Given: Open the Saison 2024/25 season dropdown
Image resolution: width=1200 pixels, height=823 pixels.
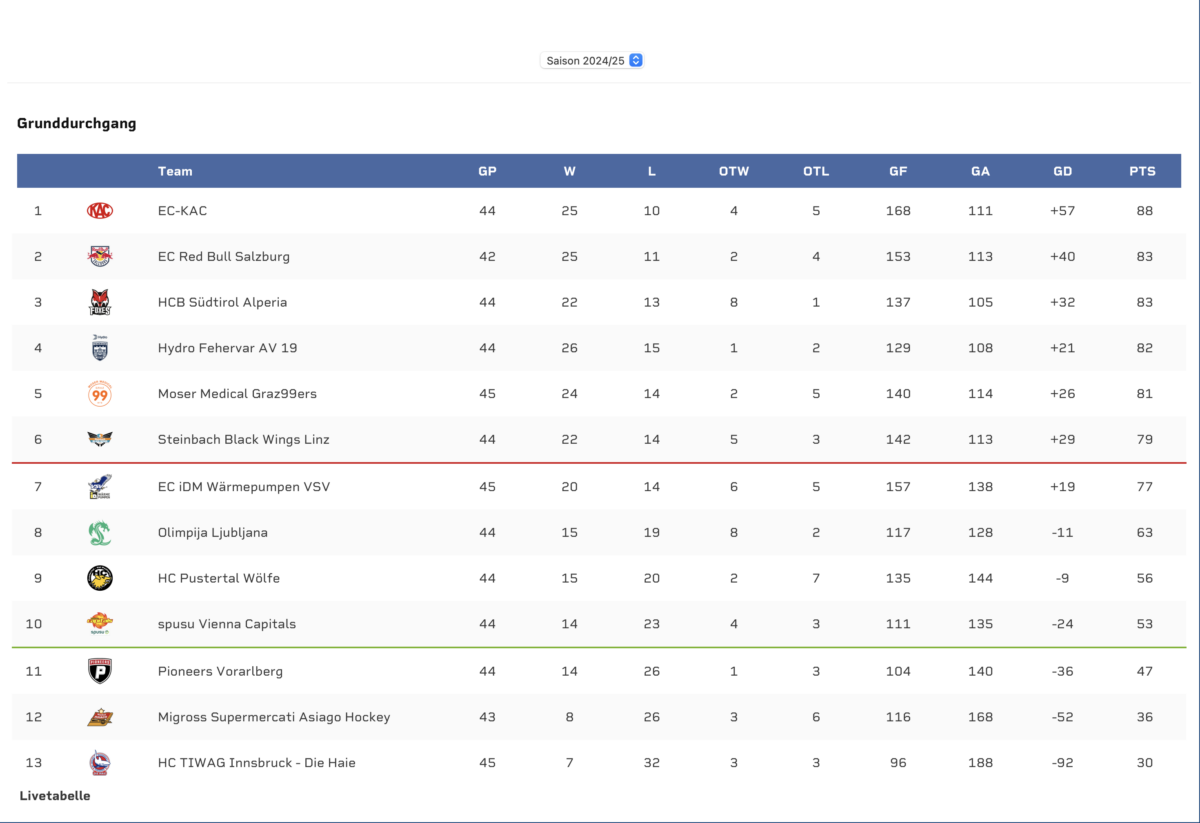Looking at the screenshot, I should [592, 60].
